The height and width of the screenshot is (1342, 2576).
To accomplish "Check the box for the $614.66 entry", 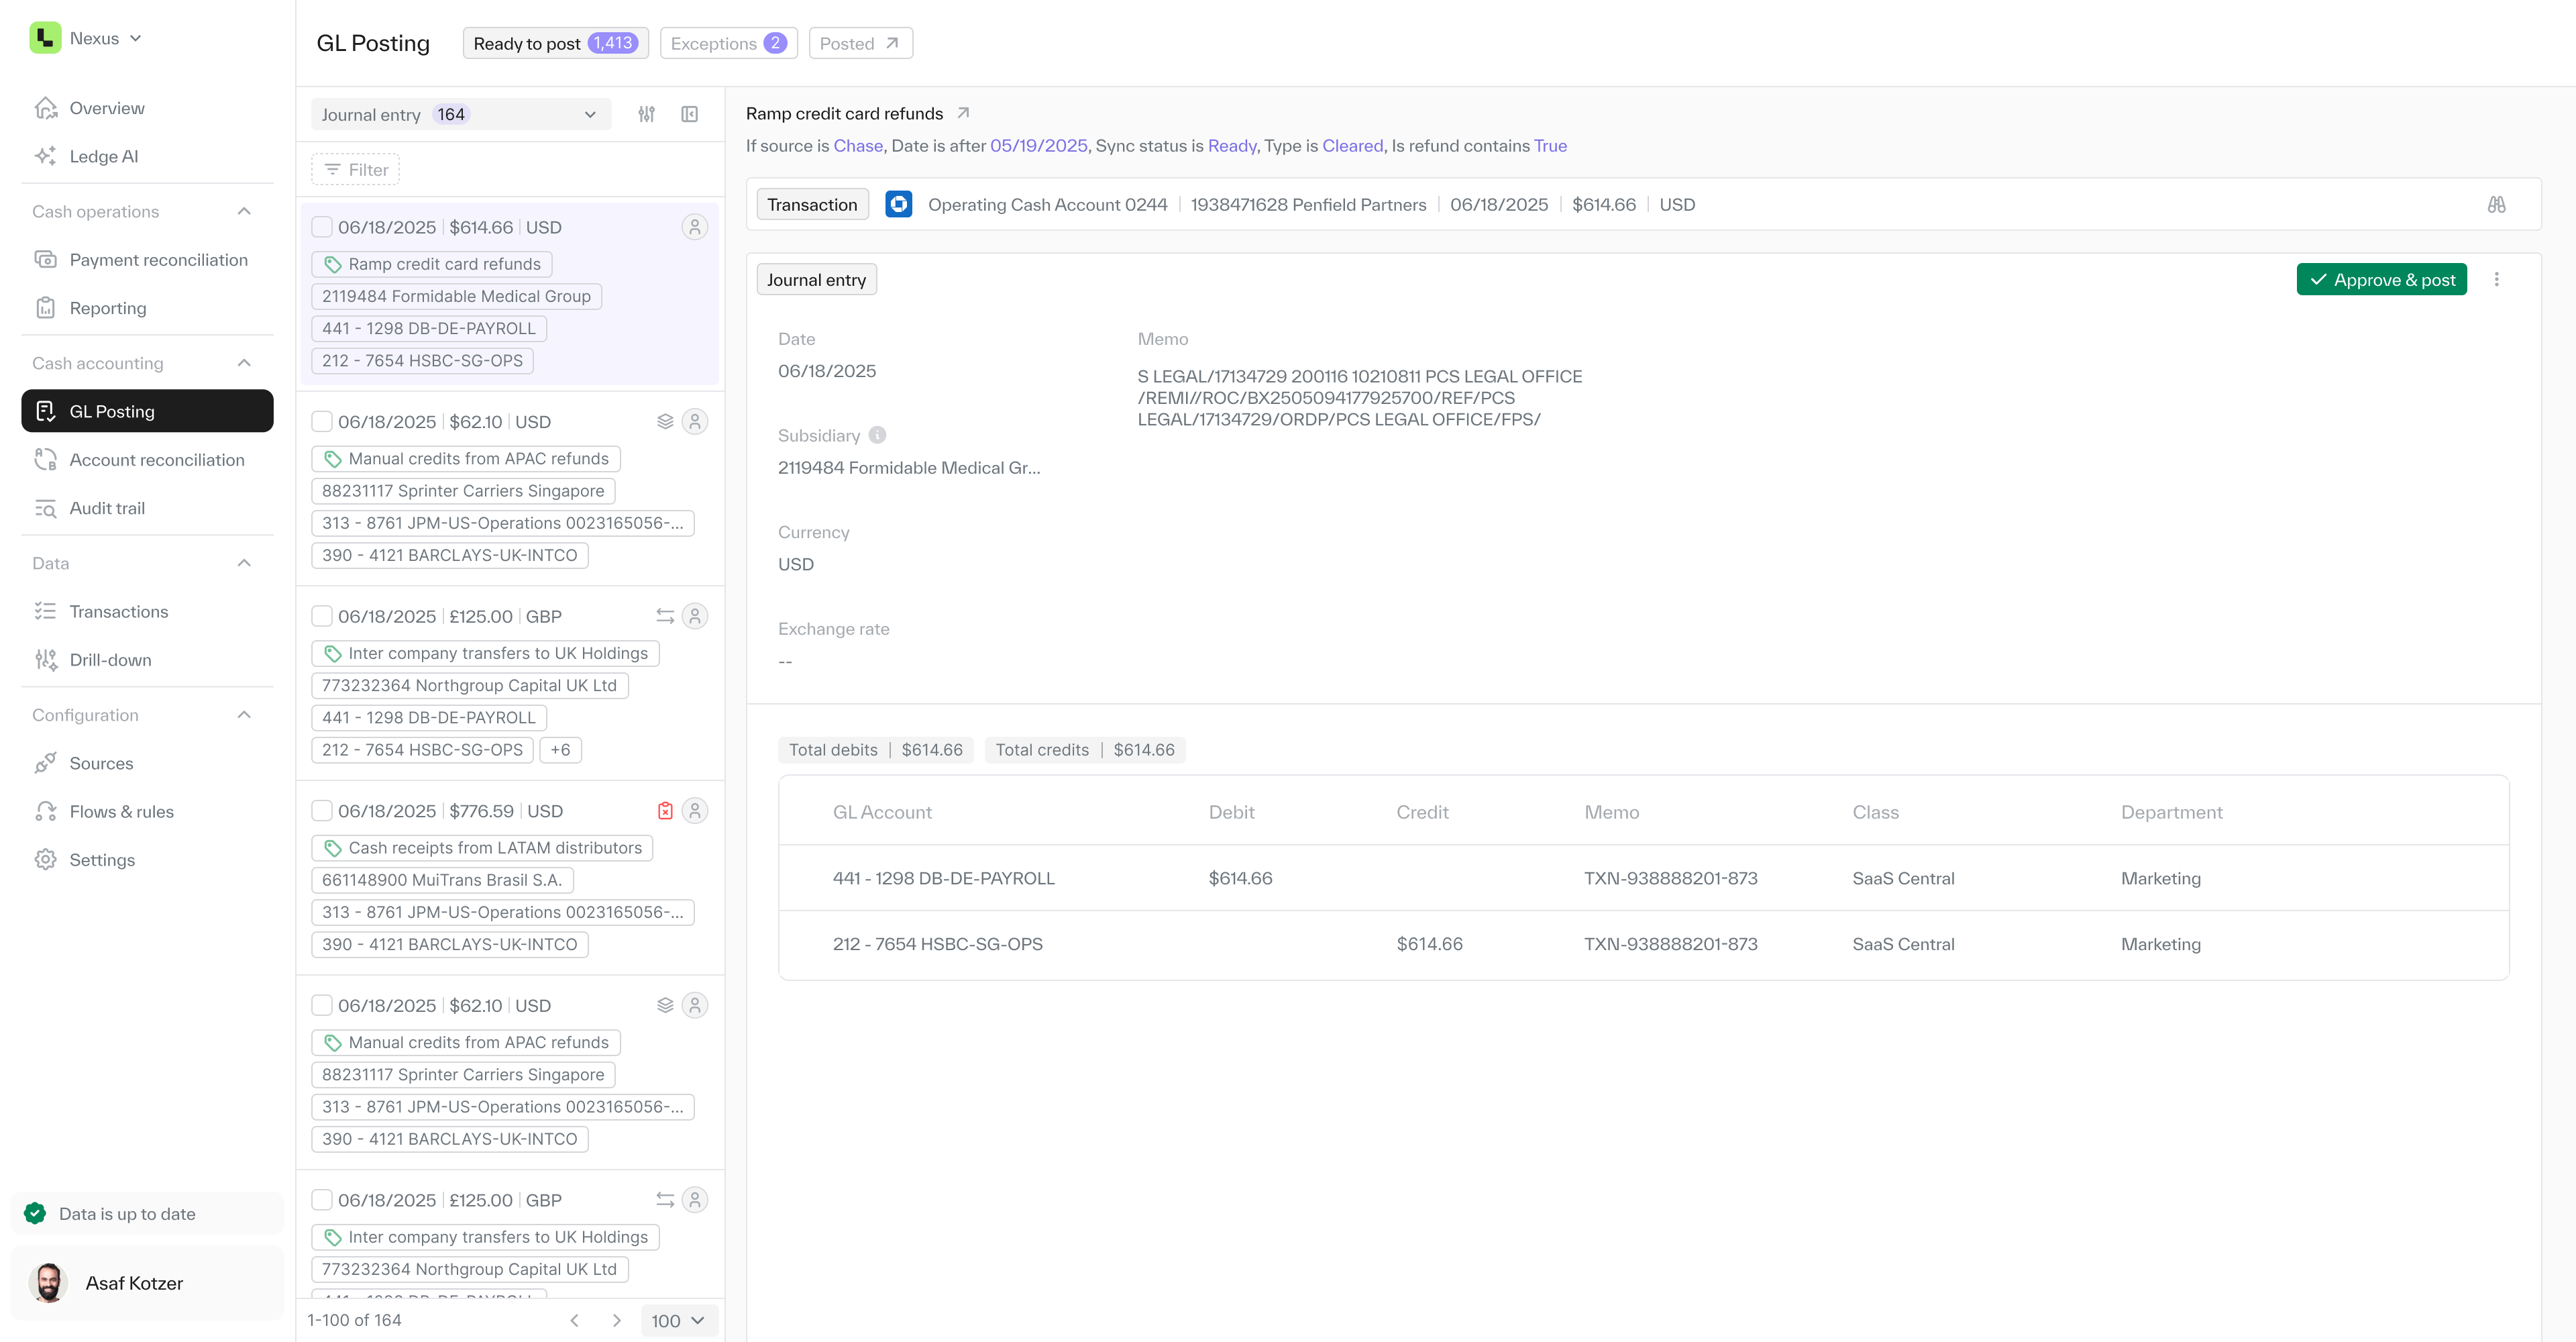I will (322, 227).
